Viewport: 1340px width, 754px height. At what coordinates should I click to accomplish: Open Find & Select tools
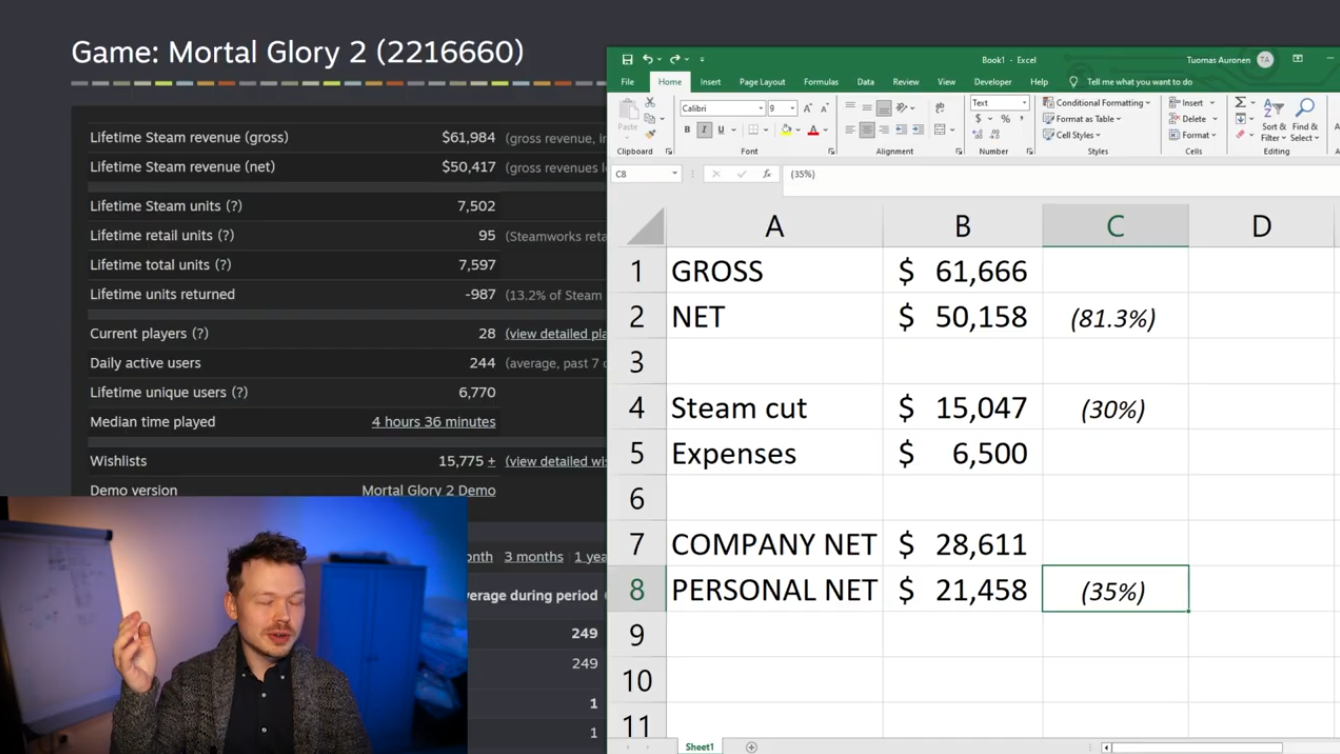tap(1305, 119)
